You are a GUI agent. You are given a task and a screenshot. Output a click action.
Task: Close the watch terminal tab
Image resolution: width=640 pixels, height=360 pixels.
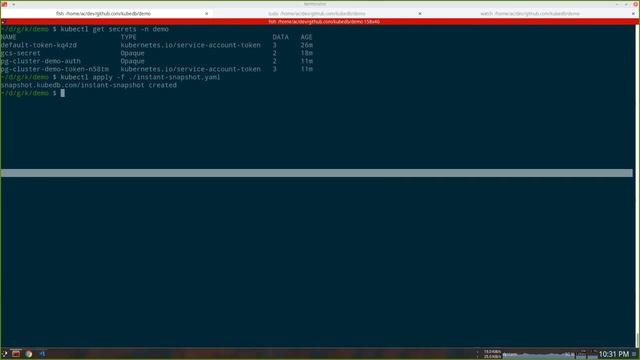(x=633, y=14)
